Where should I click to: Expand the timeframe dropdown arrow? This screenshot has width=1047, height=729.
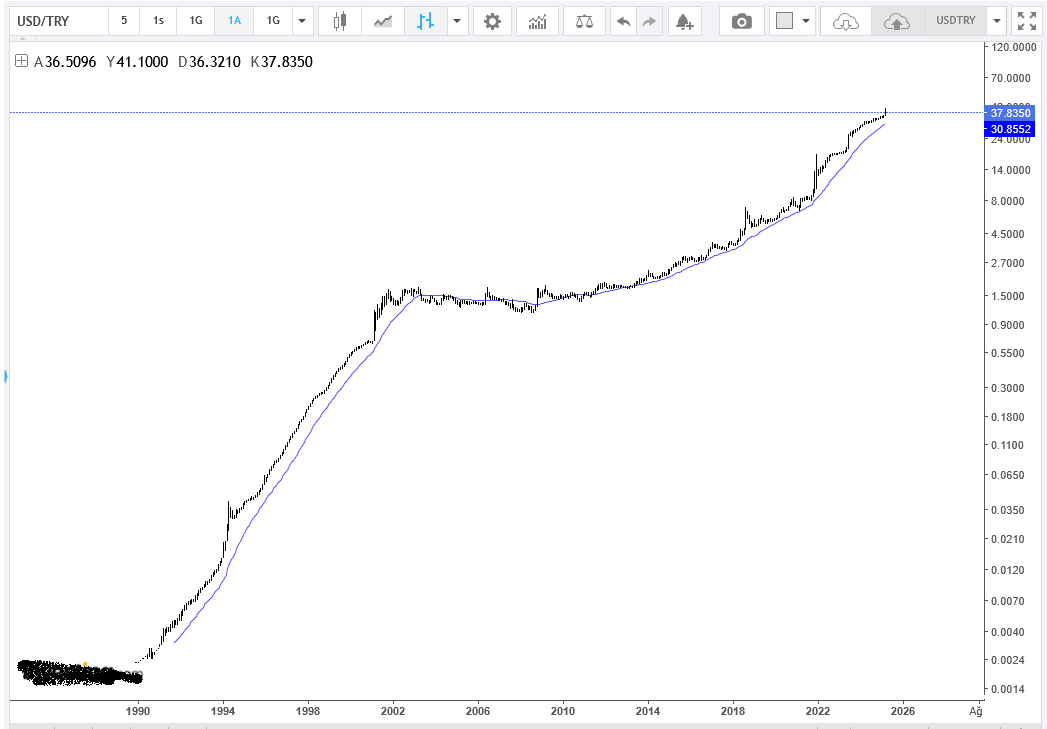[303, 20]
